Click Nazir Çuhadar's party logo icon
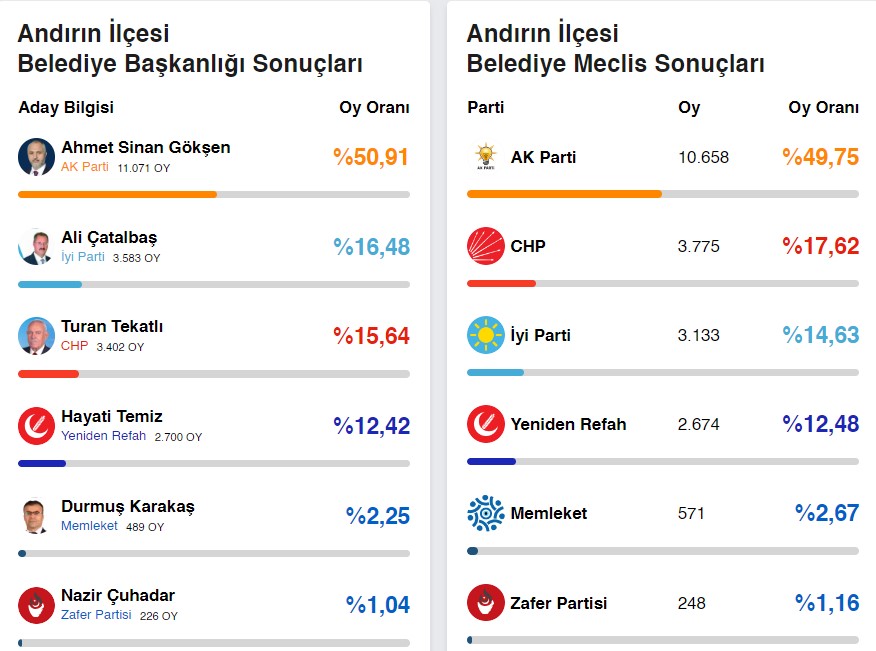Screen dimensions: 876x651 point(37,605)
